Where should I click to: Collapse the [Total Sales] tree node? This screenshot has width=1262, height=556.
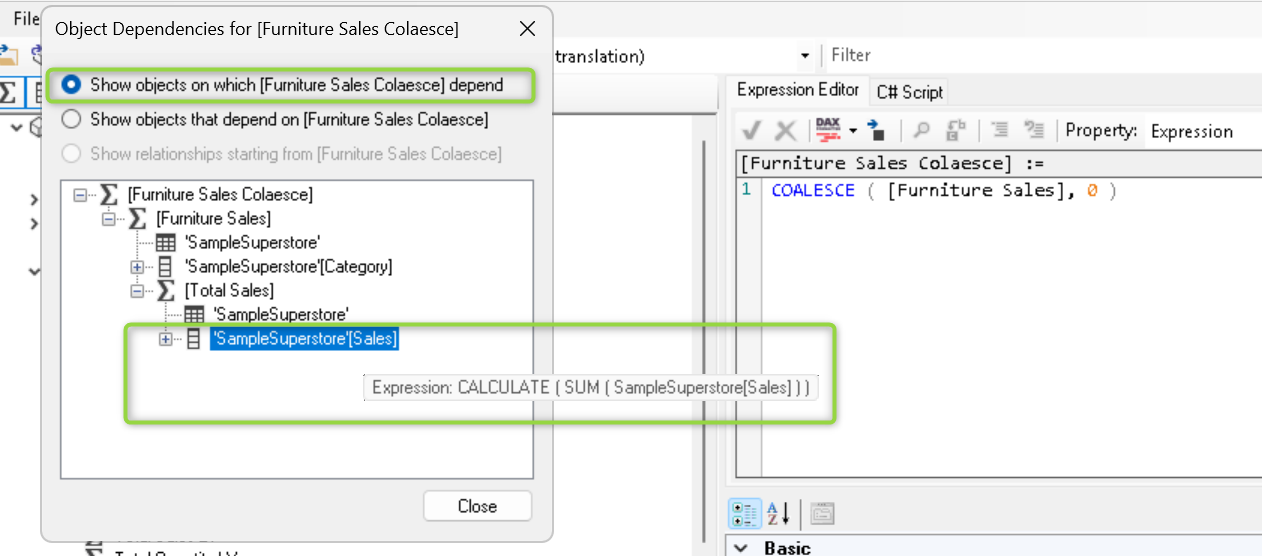[137, 291]
